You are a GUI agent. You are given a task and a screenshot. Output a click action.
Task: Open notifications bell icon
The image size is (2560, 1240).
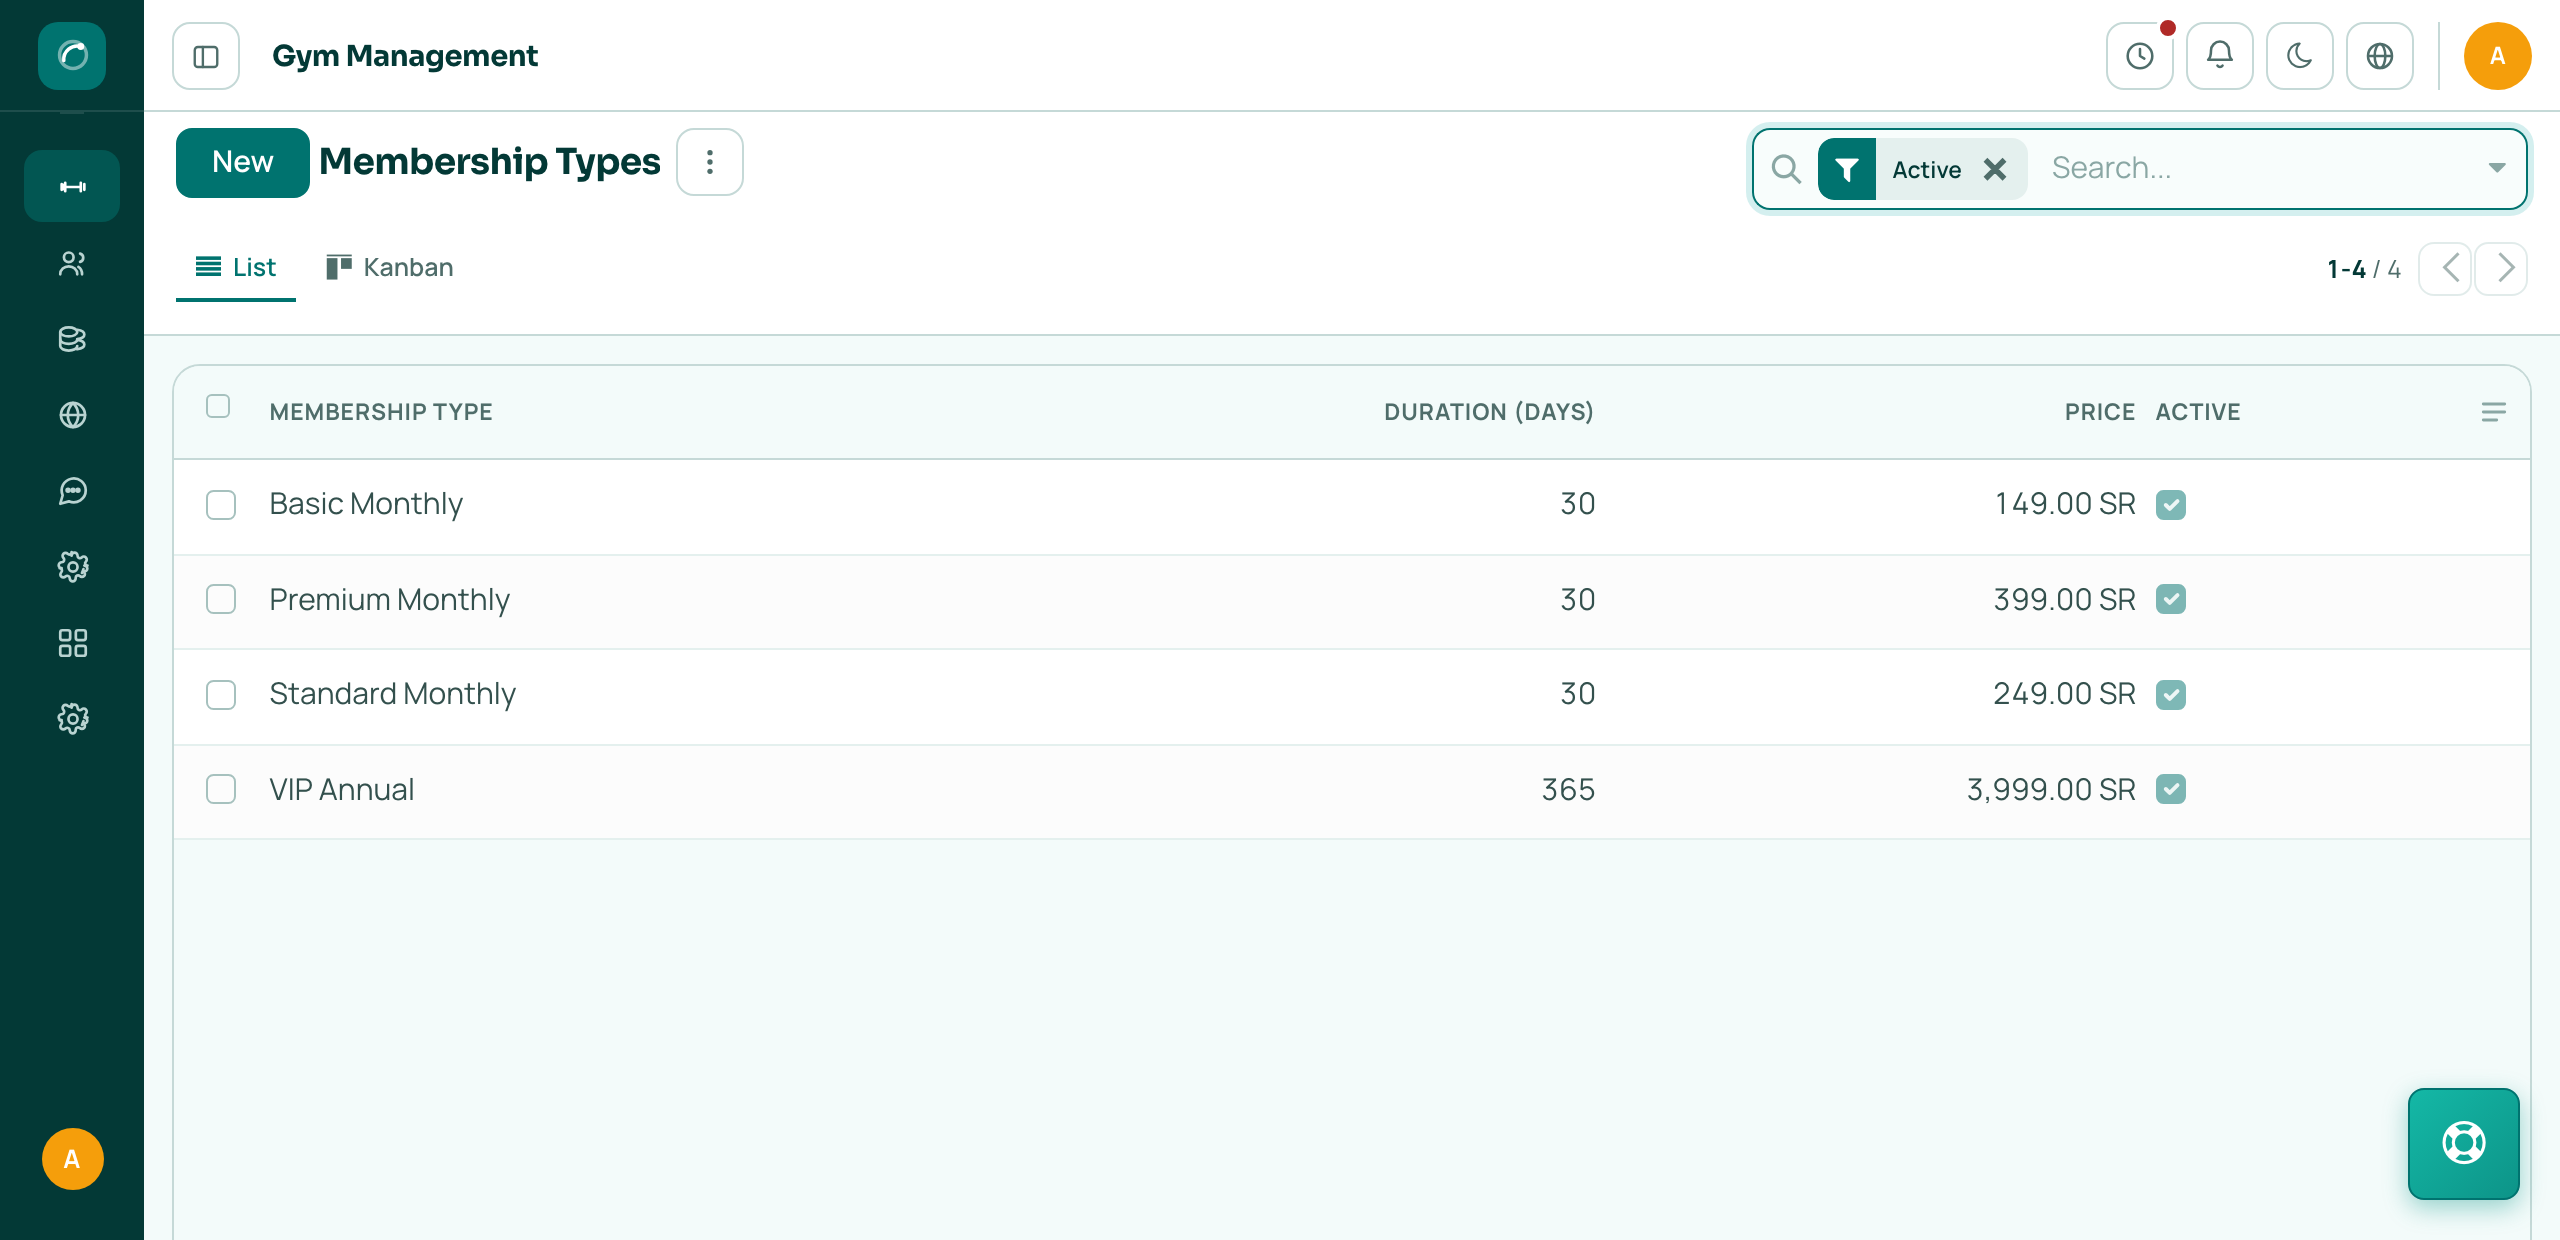[2219, 56]
